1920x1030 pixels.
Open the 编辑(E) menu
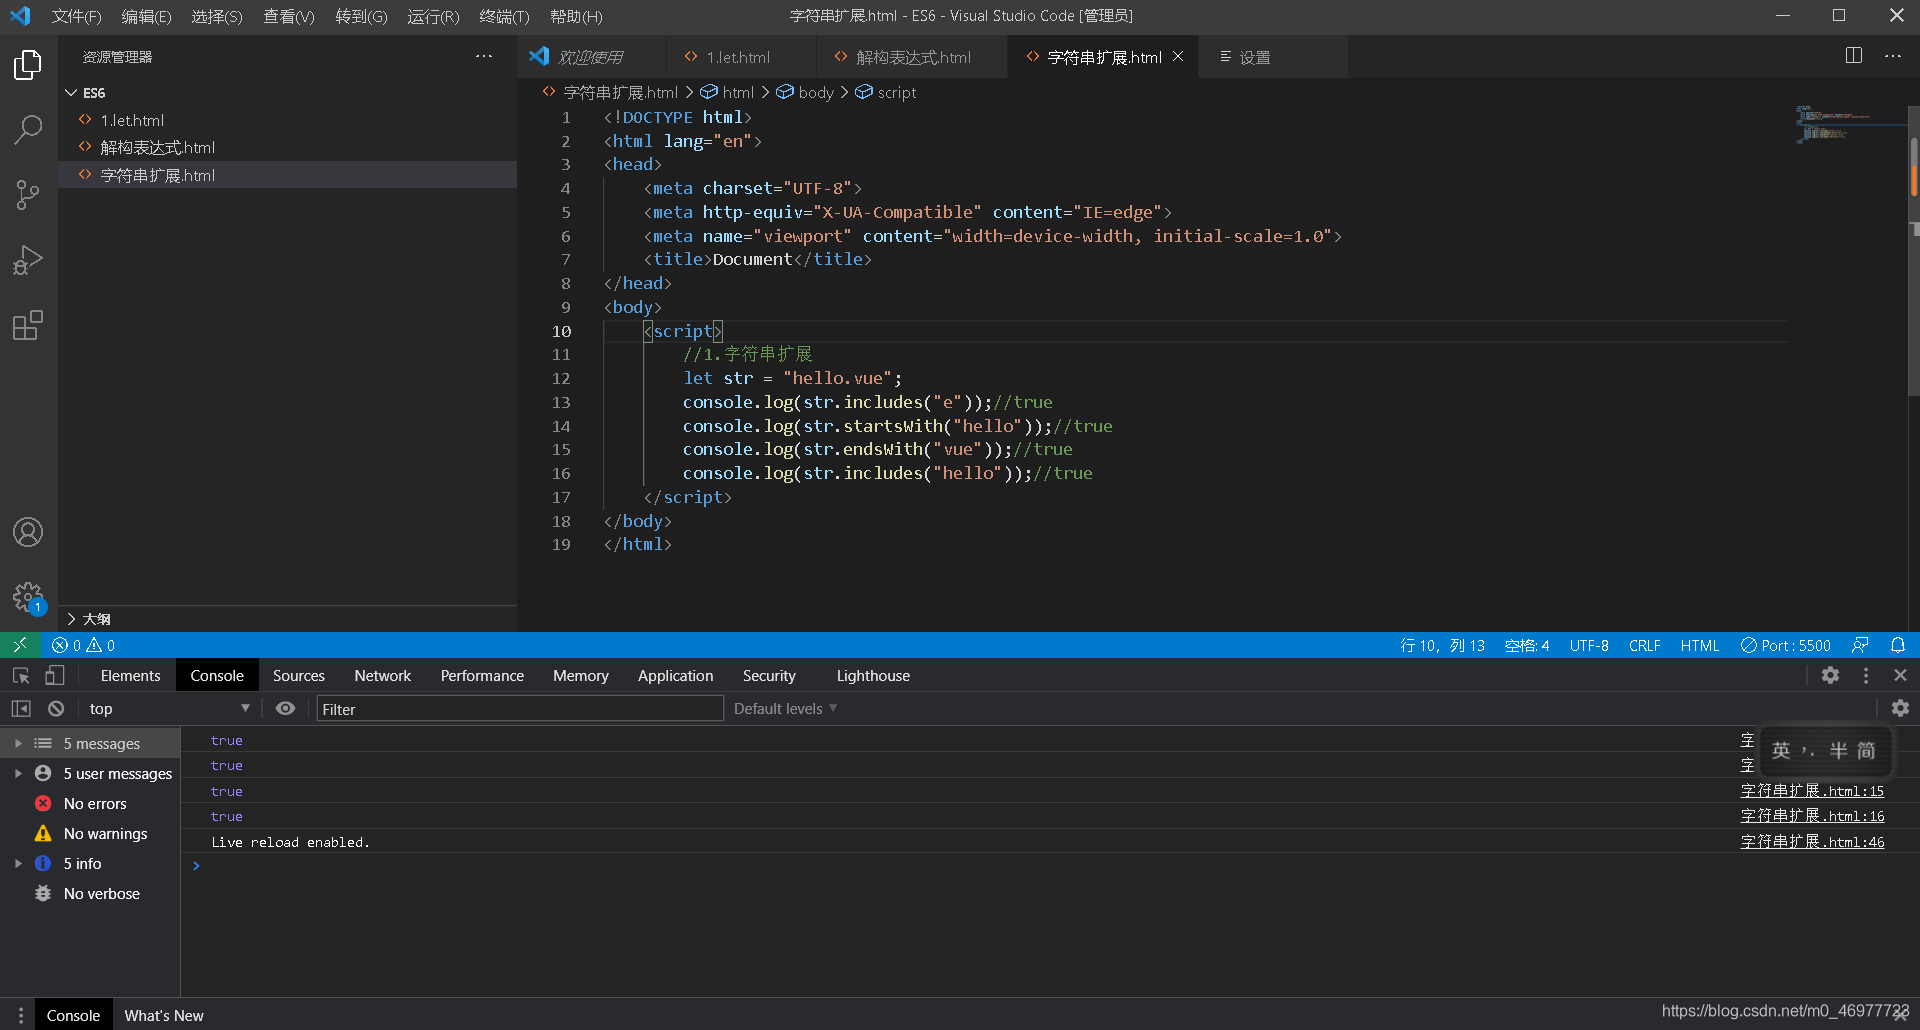pos(146,16)
